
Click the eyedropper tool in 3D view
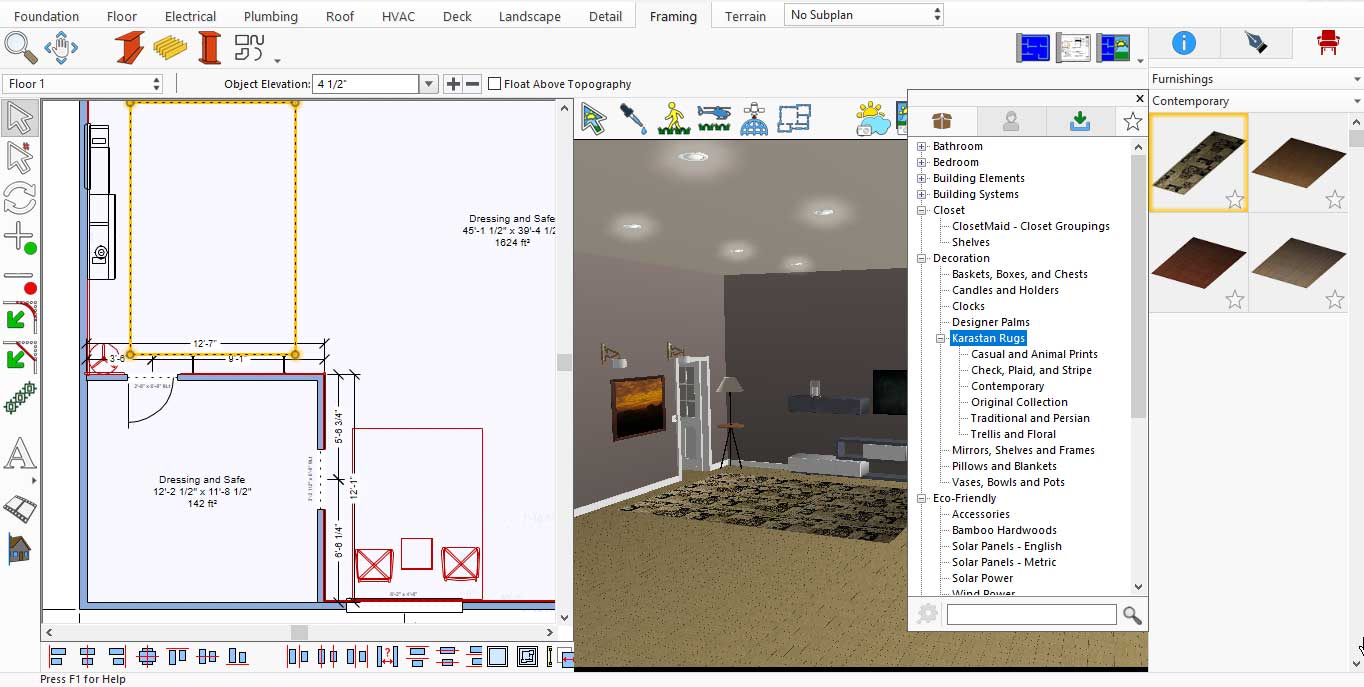(x=633, y=118)
